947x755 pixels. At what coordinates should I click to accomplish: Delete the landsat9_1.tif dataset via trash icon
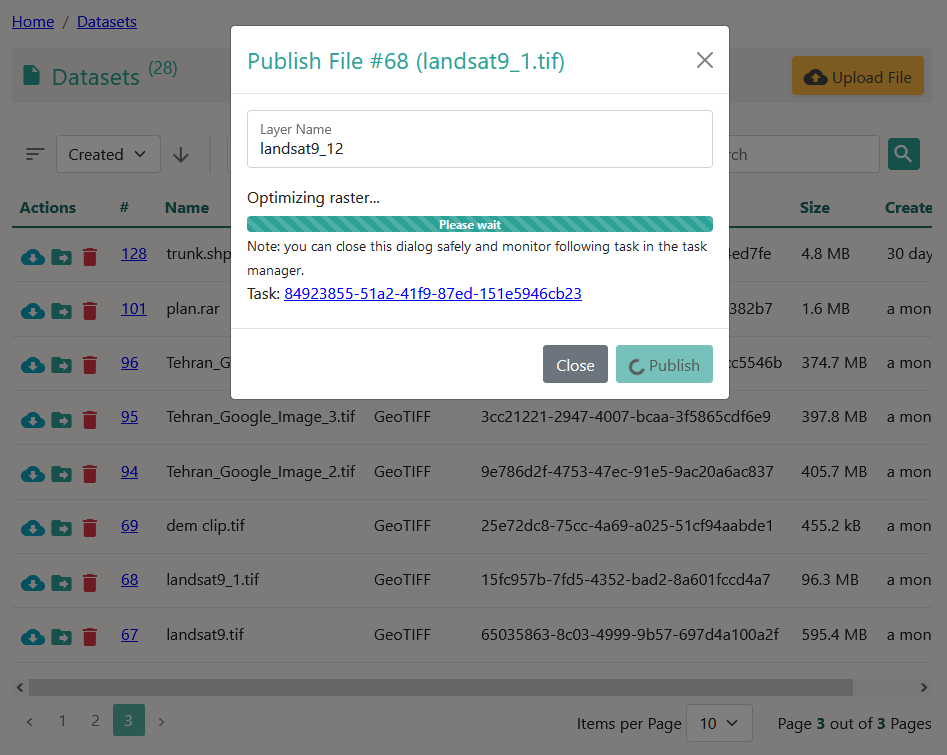90,582
